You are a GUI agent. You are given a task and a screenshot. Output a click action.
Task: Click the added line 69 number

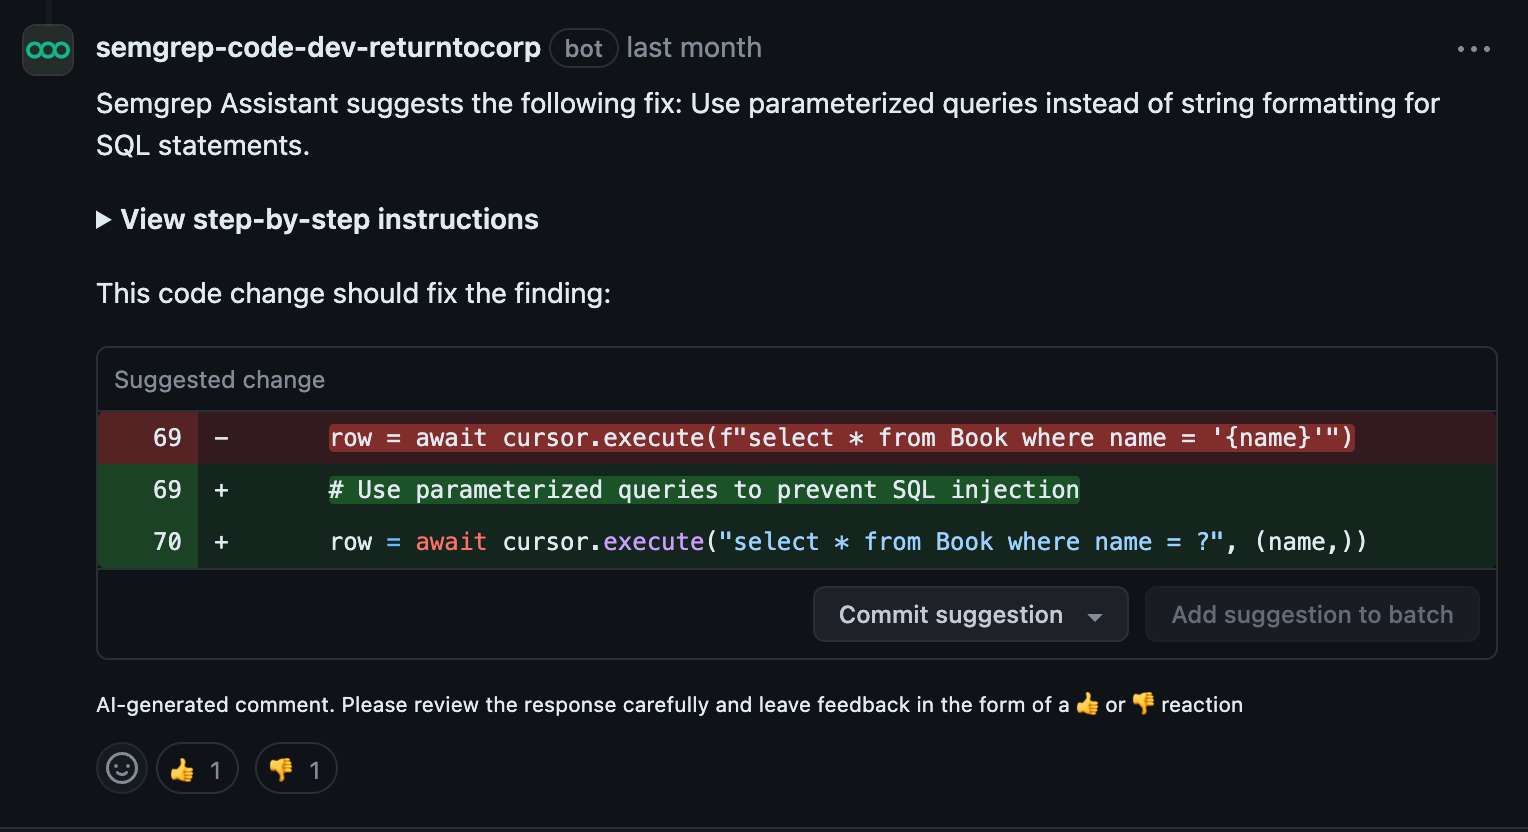[167, 490]
